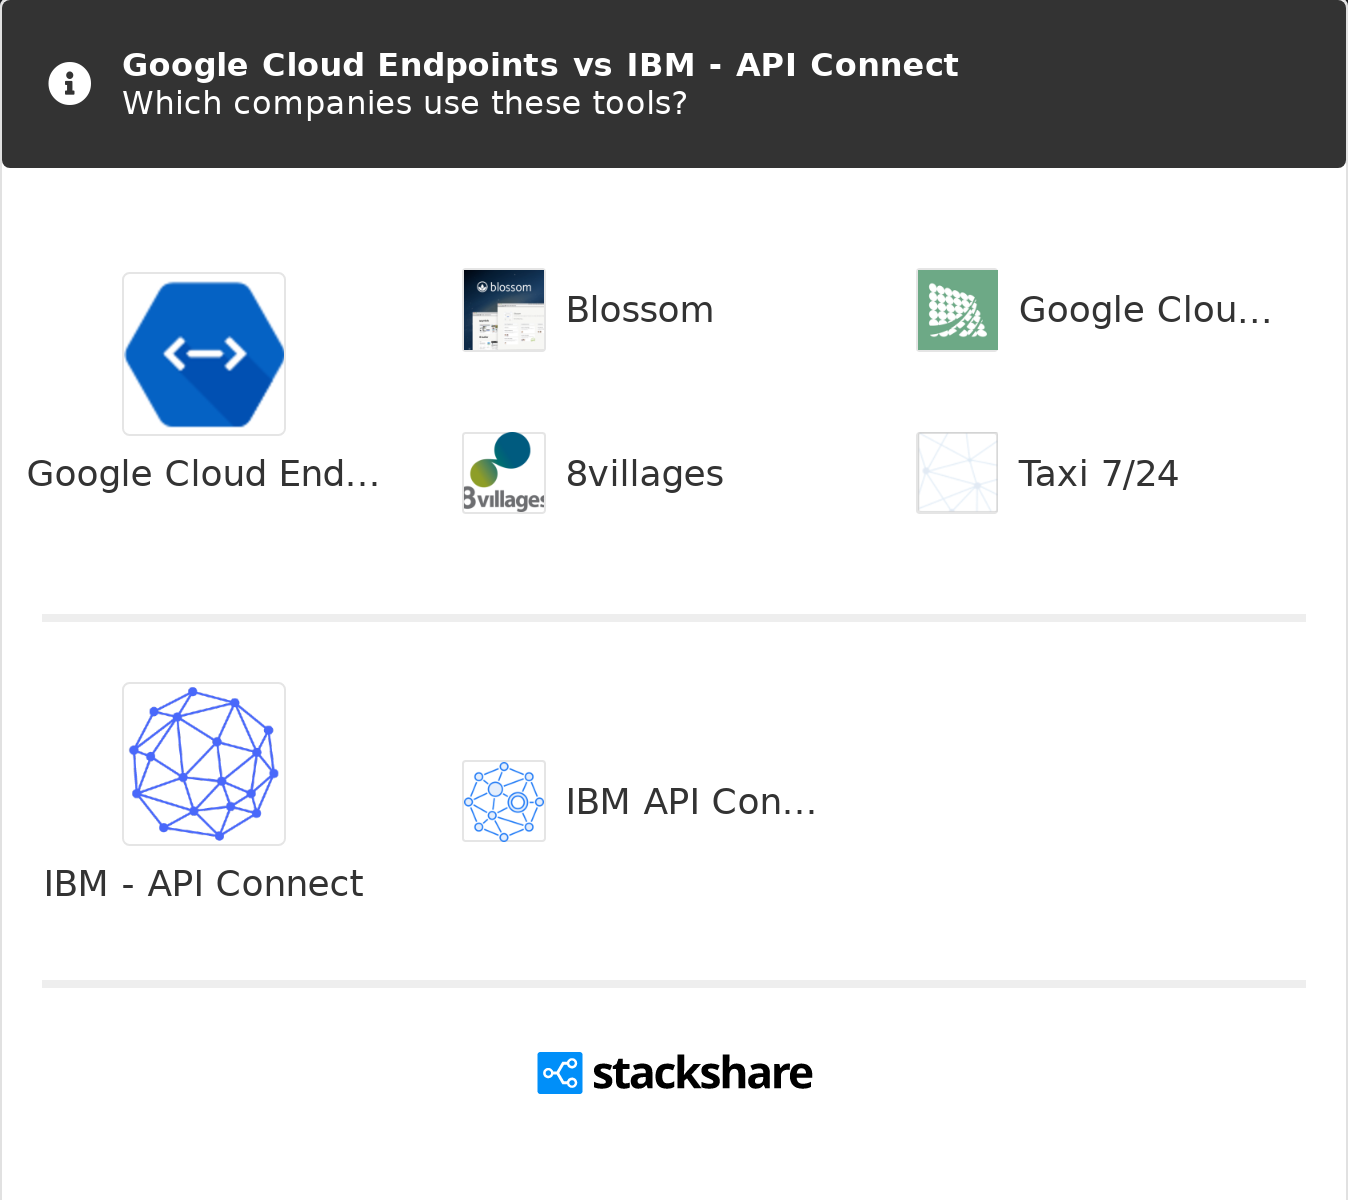Click the stackshare wordmark text
This screenshot has height=1200, width=1348.
click(x=702, y=1074)
